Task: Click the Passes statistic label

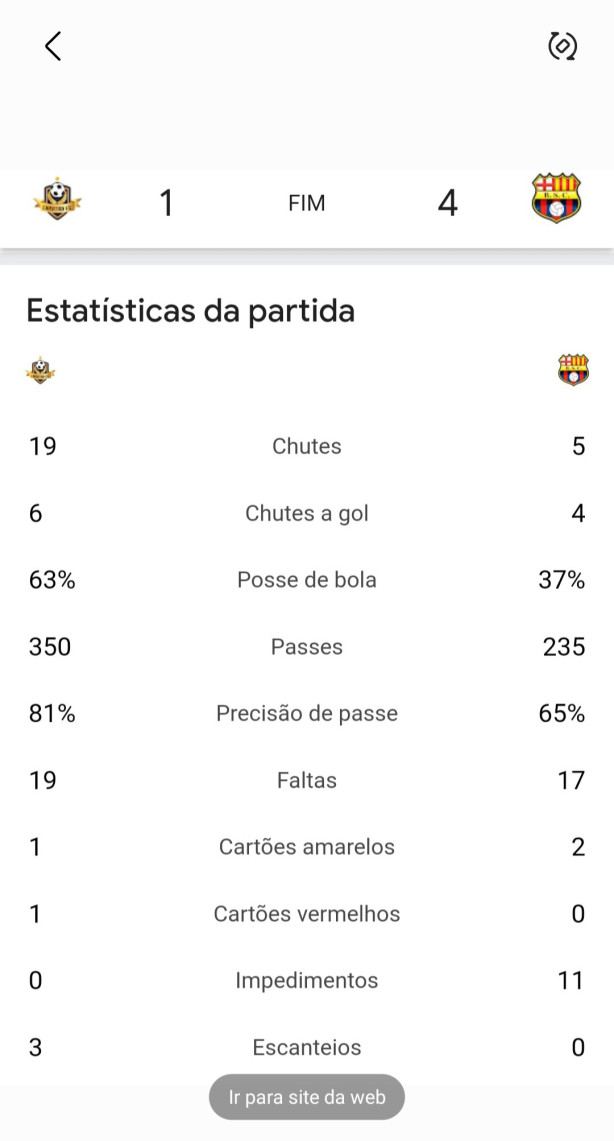Action: (307, 647)
